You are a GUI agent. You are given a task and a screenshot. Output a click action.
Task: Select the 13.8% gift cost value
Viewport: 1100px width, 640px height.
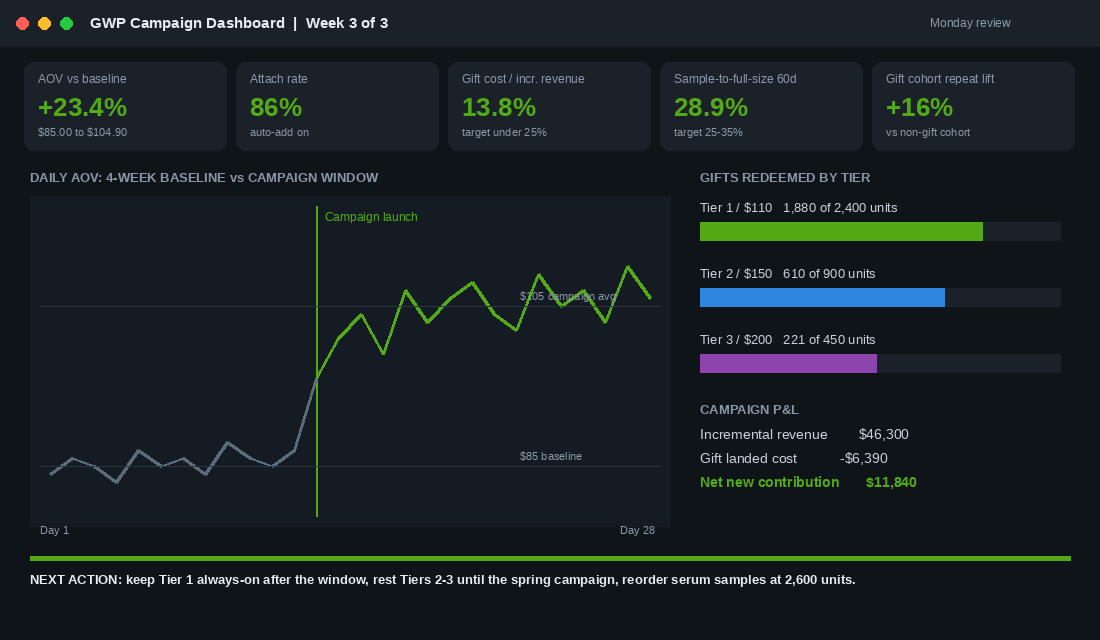click(x=499, y=107)
